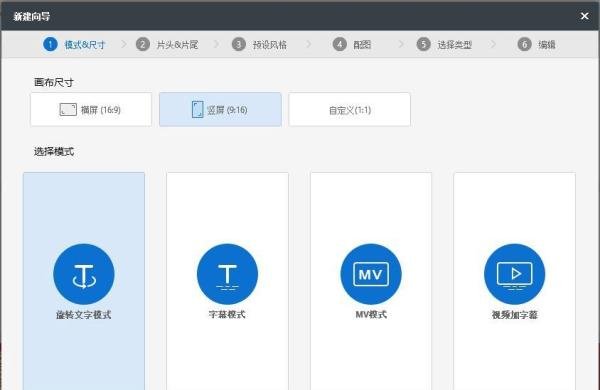Go to 片头&片尾 step tab
This screenshot has height=390, width=600.
pos(167,44)
